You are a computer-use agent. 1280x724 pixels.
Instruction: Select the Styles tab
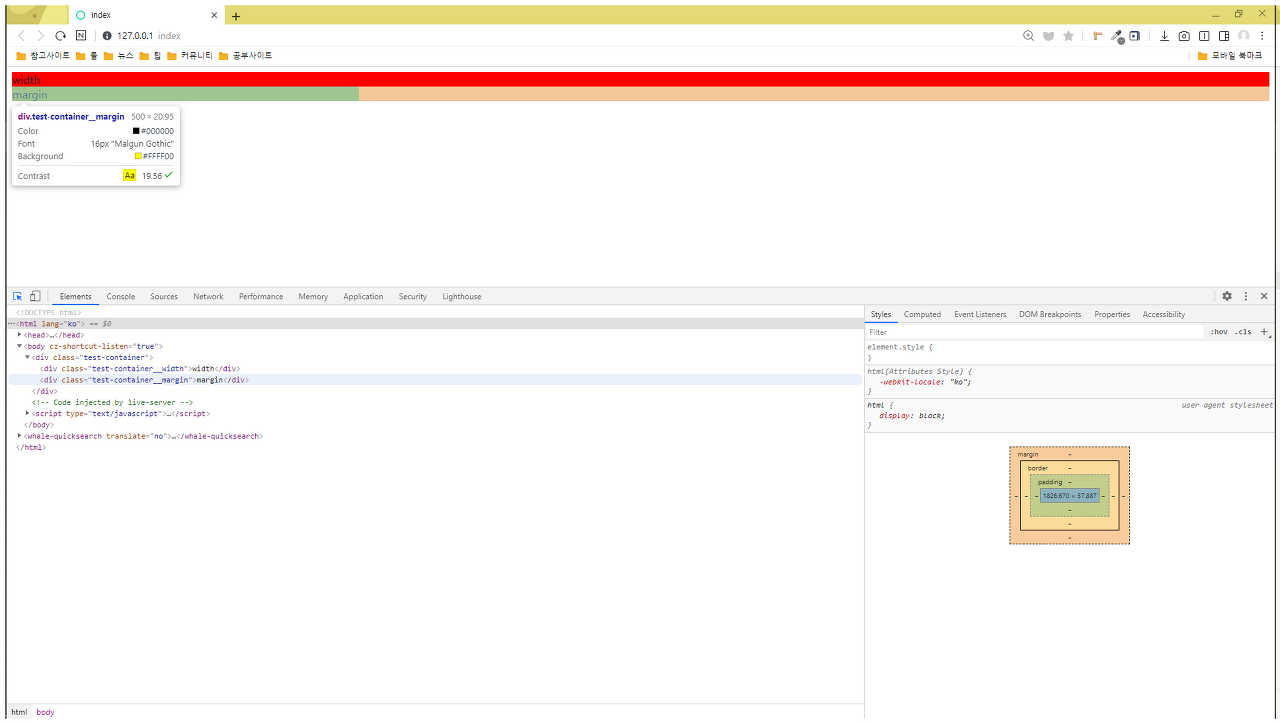pos(881,314)
